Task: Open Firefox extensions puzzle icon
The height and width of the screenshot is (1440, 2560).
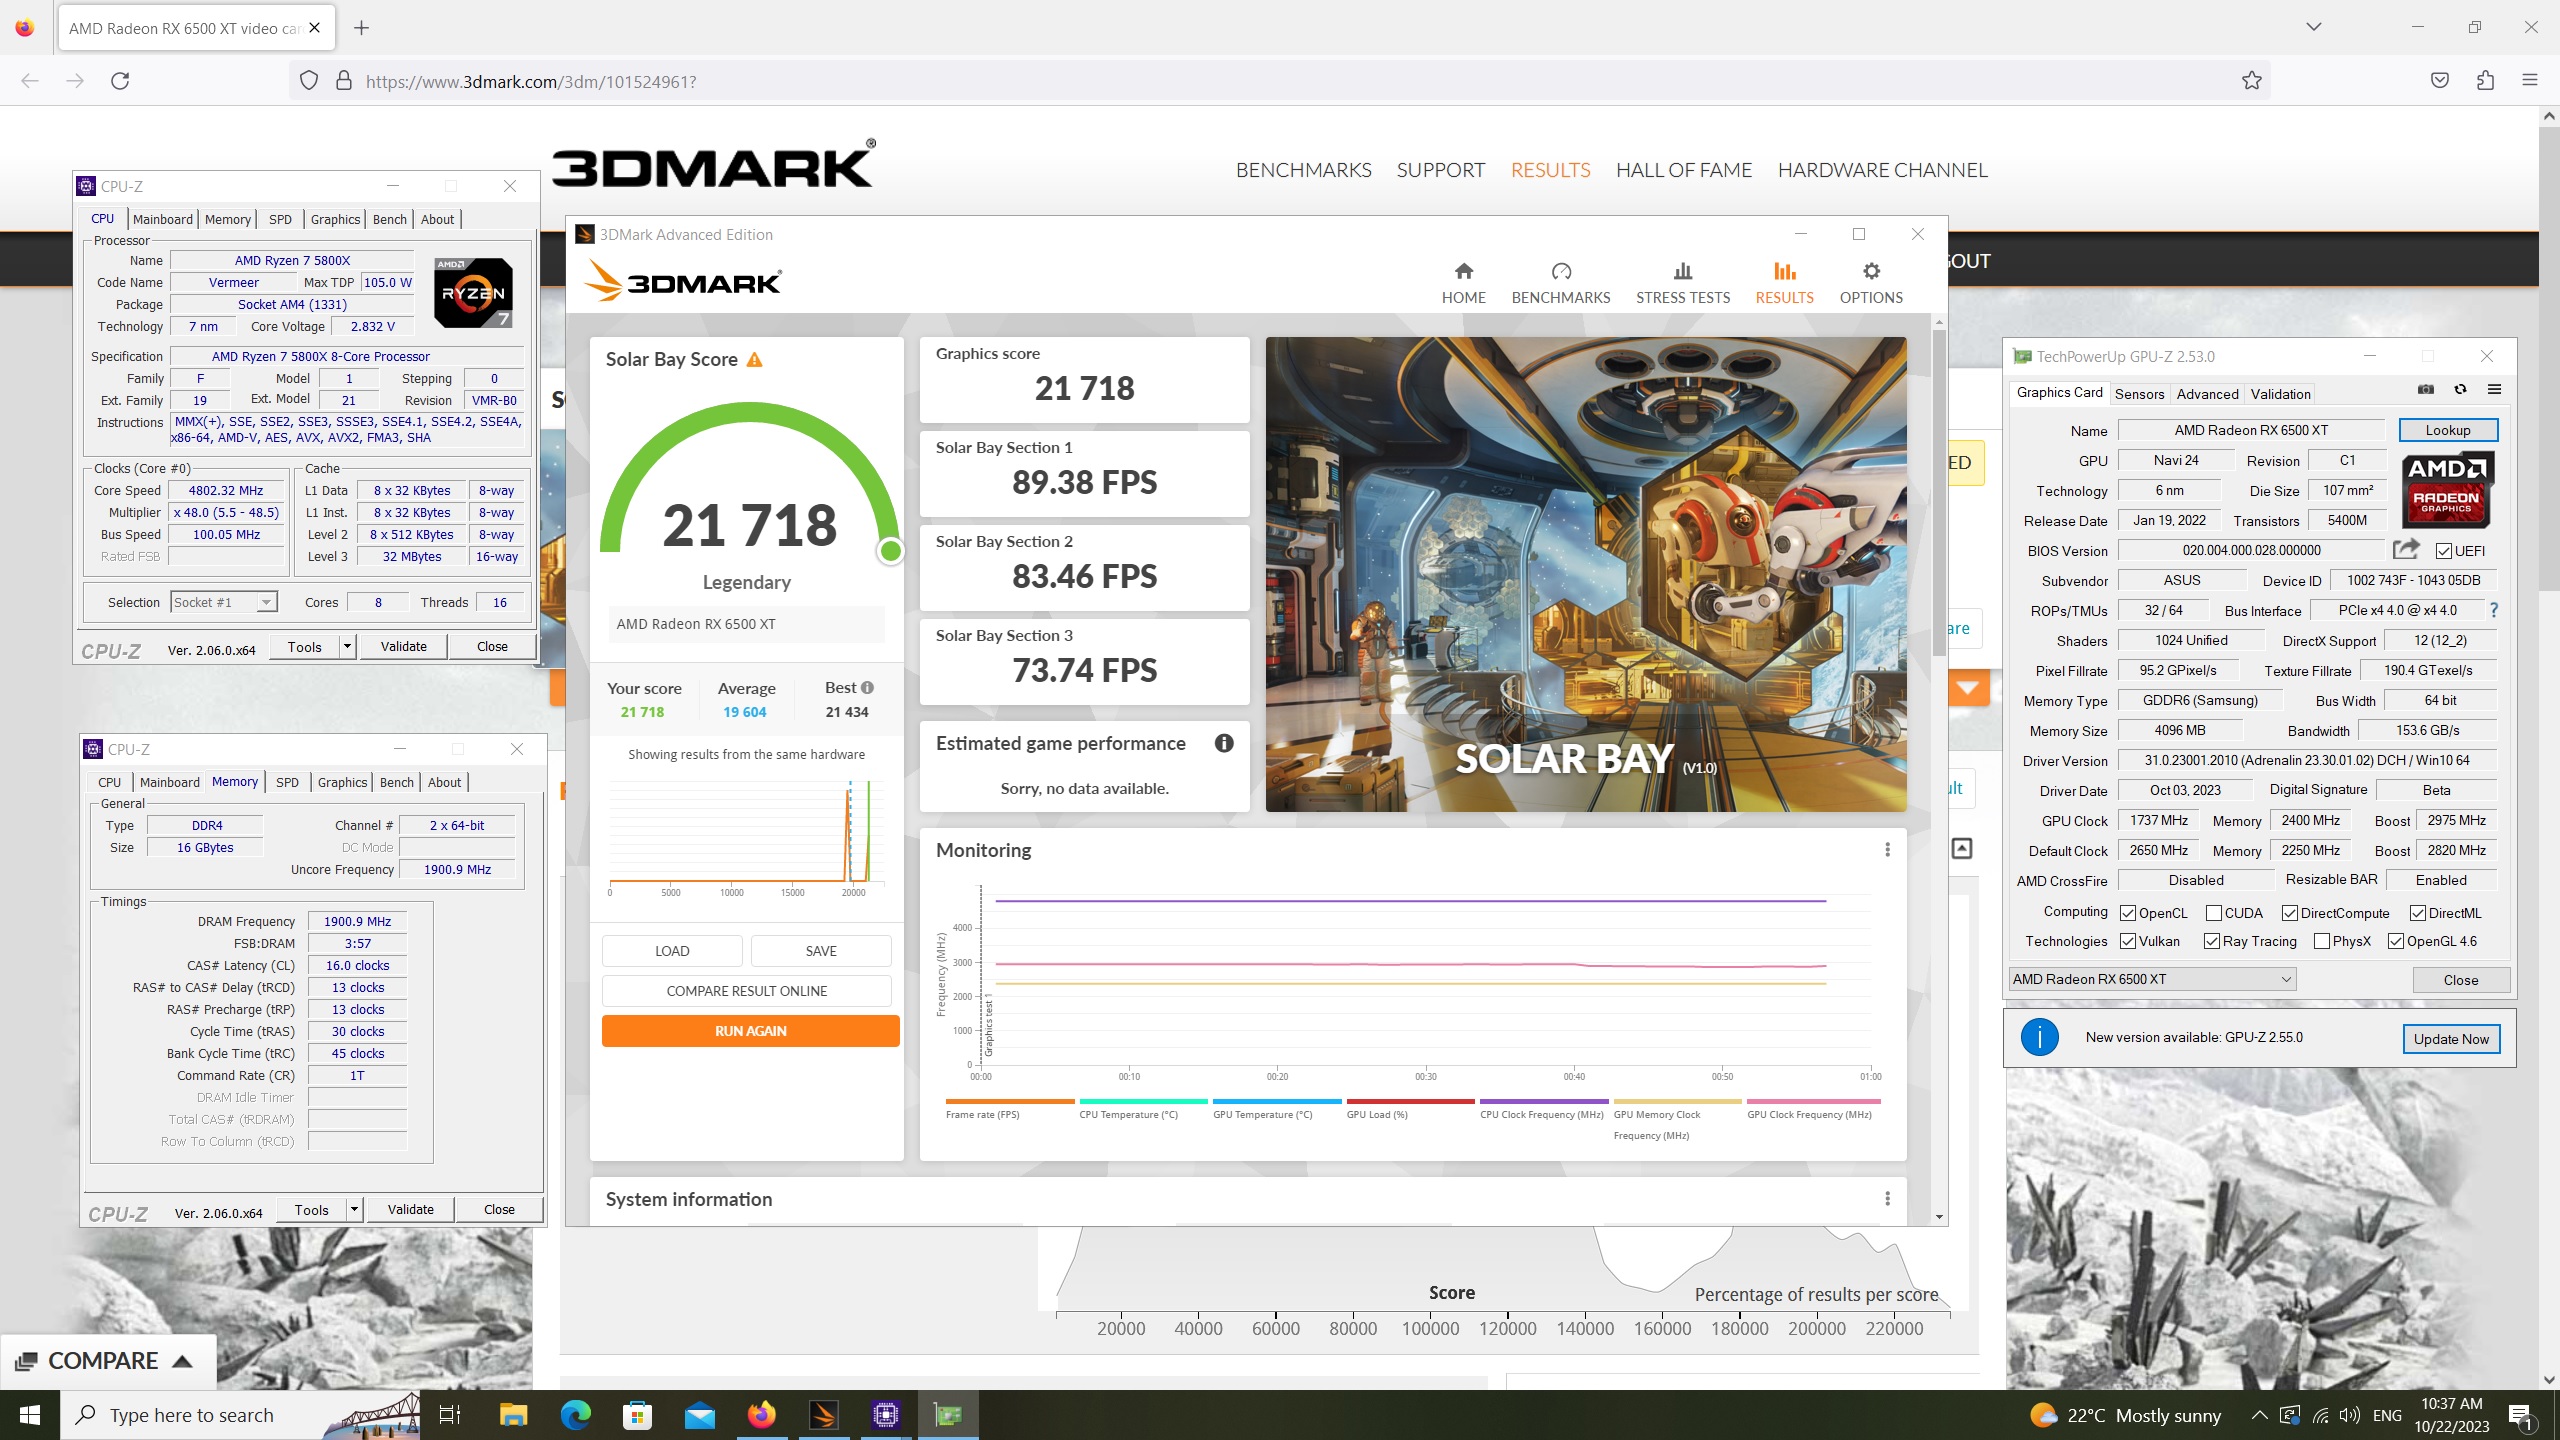Action: (2485, 81)
